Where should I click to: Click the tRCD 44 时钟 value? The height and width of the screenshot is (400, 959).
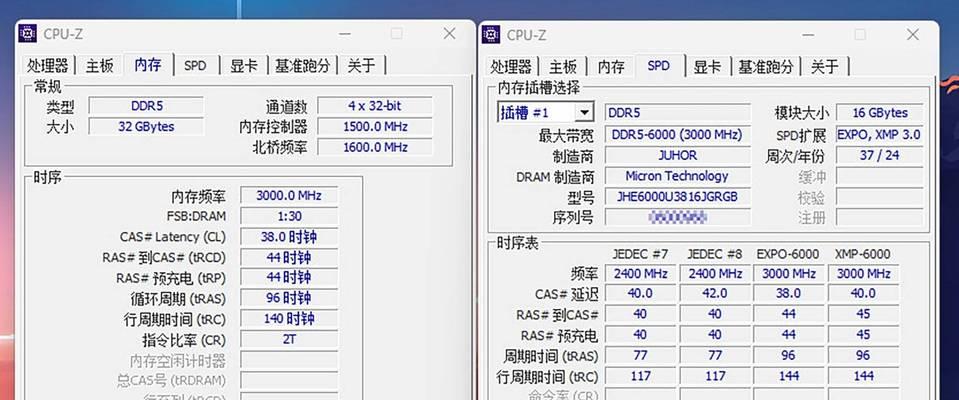tap(289, 257)
